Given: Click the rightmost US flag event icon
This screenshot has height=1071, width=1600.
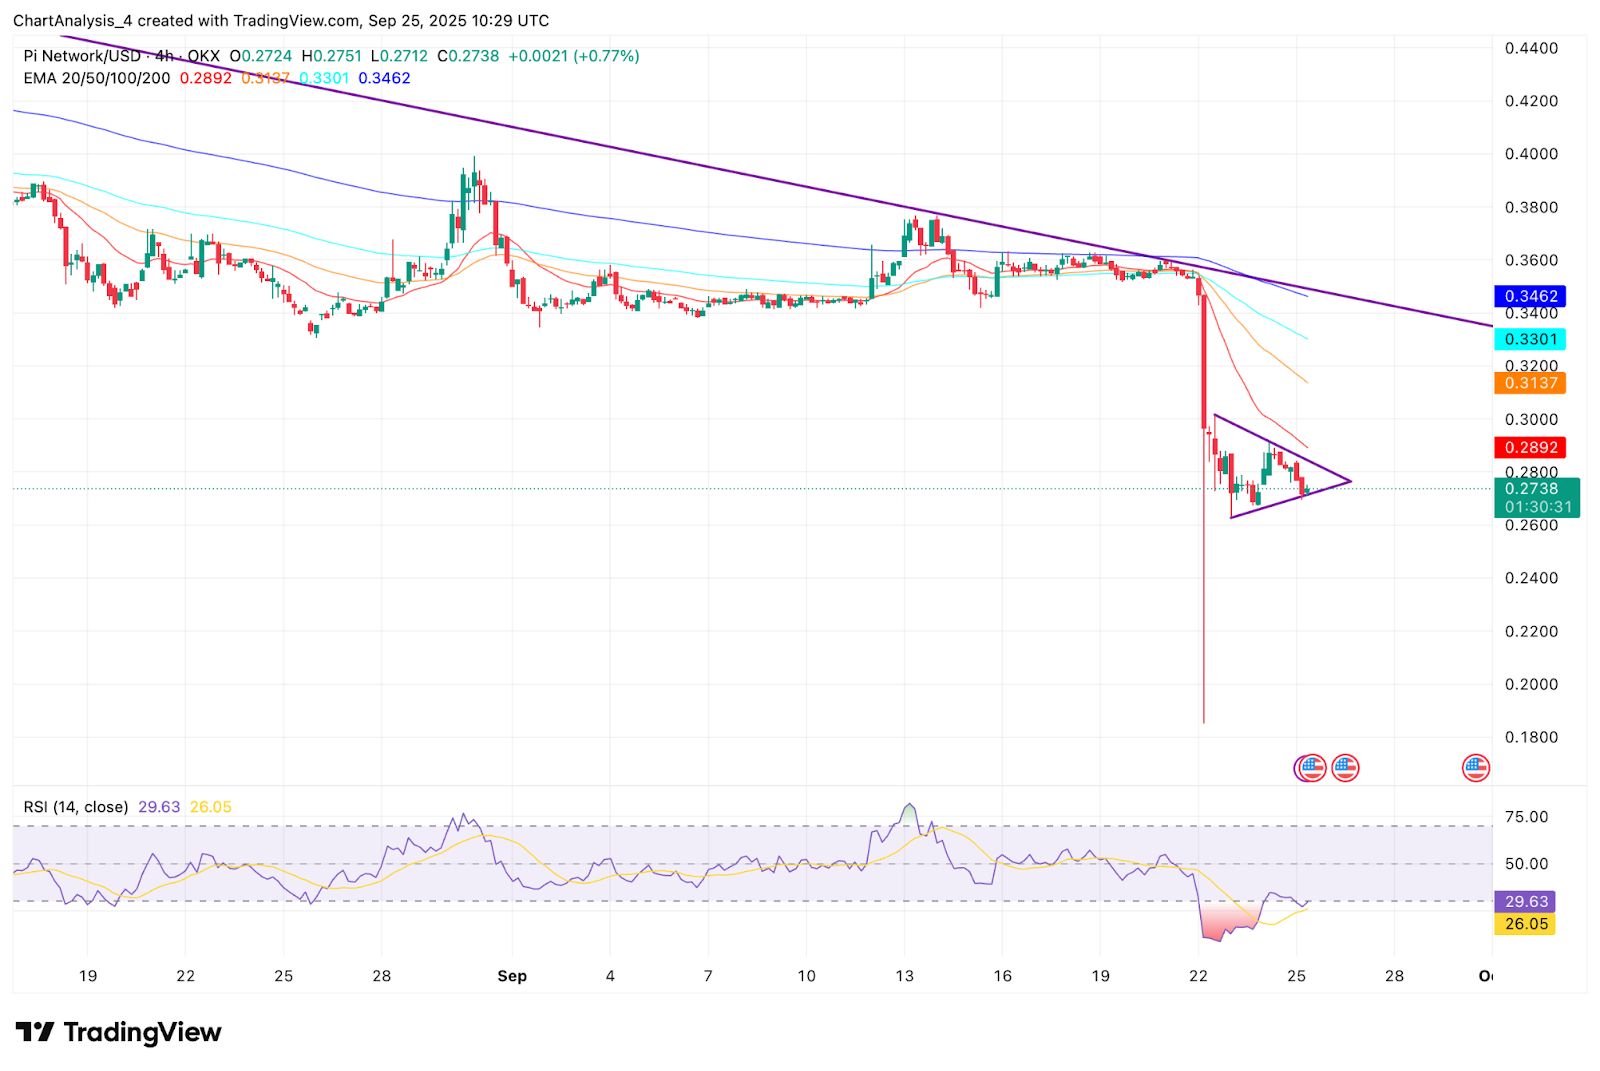Looking at the screenshot, I should click(x=1476, y=768).
